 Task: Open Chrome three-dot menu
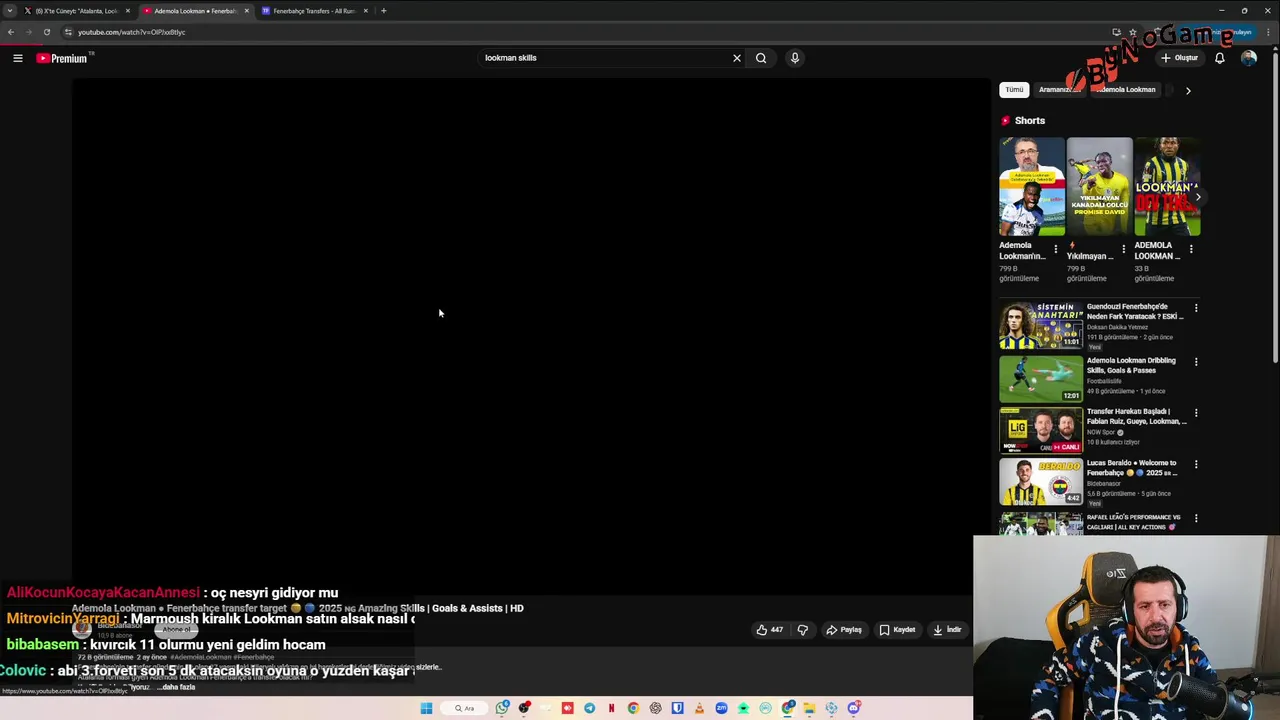pyautogui.click(x=1268, y=32)
